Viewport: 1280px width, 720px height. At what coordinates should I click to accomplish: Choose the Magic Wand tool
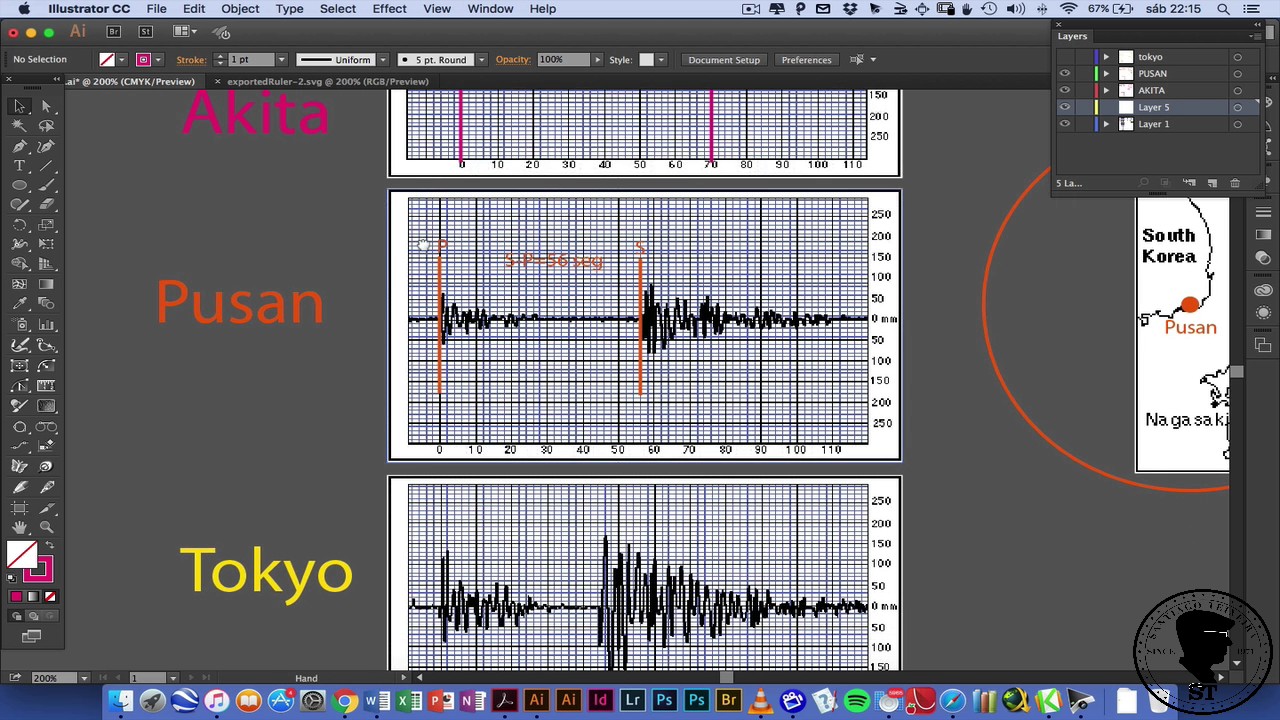coord(19,126)
